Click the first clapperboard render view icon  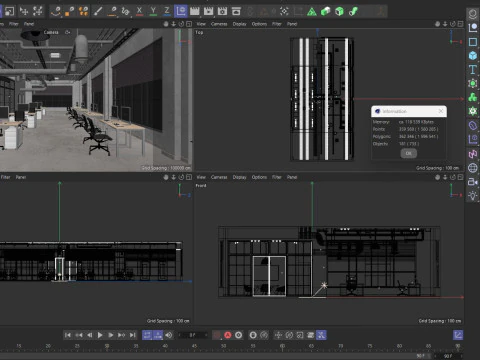coord(195,11)
